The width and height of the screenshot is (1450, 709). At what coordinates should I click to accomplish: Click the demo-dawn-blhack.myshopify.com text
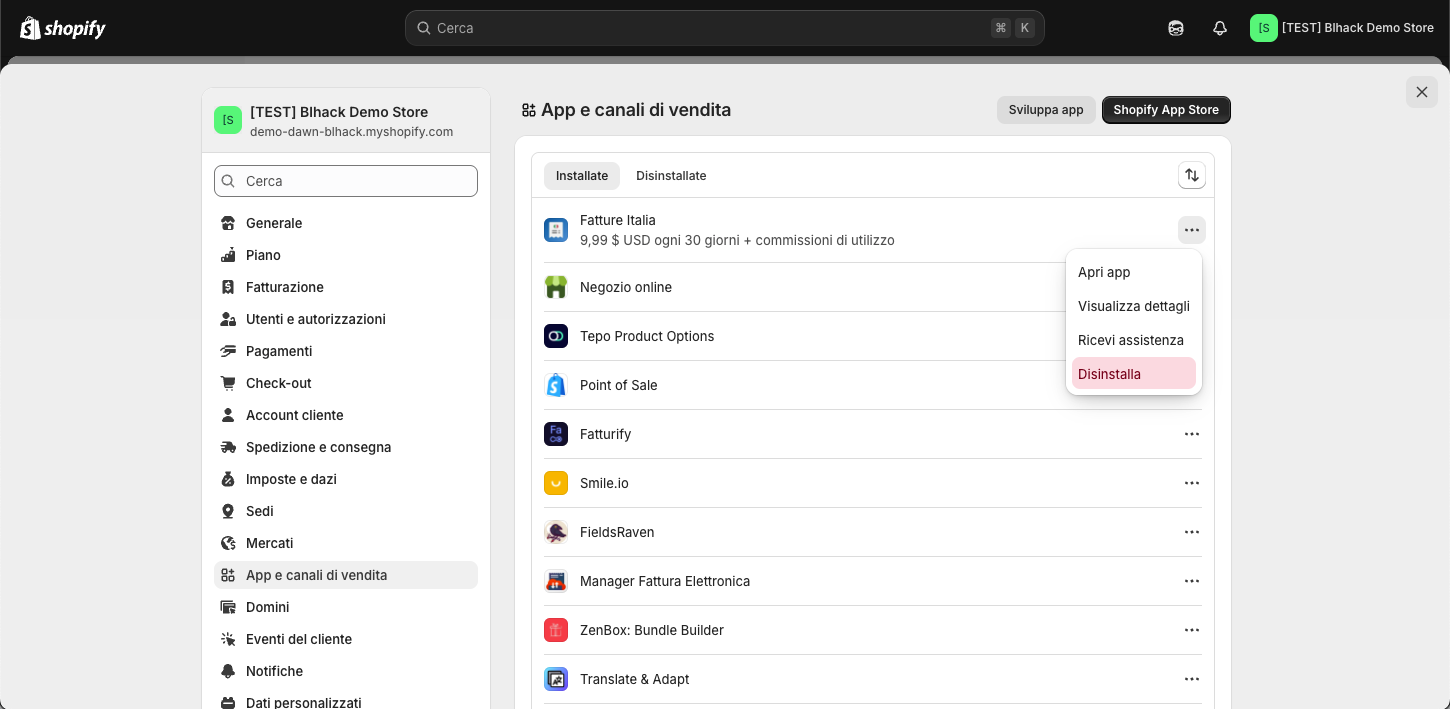(x=351, y=132)
